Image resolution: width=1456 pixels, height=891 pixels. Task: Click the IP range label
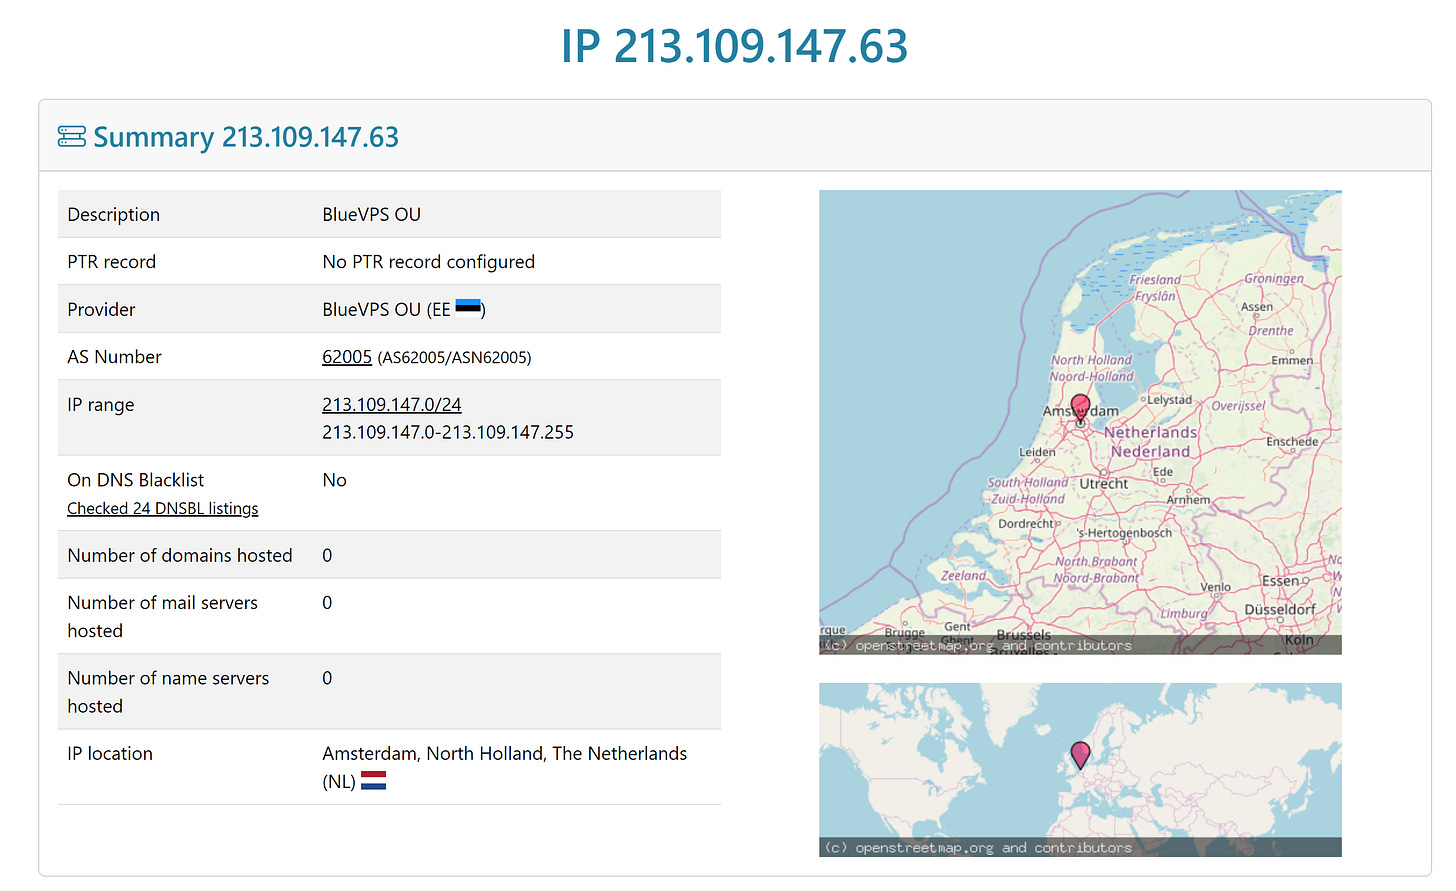[101, 405]
